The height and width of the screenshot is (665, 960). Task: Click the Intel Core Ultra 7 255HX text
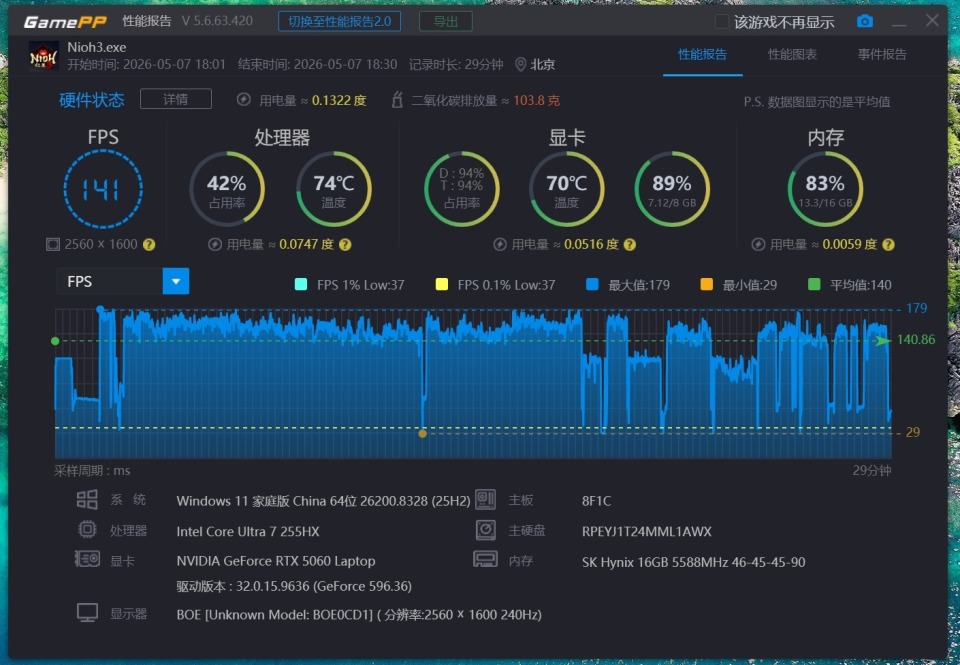(248, 532)
